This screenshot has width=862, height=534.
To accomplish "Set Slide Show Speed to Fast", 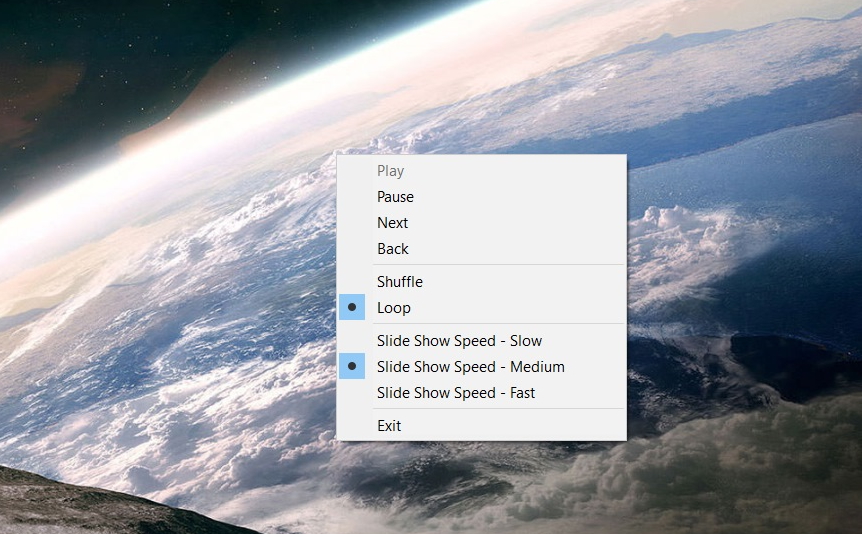I will coord(482,393).
